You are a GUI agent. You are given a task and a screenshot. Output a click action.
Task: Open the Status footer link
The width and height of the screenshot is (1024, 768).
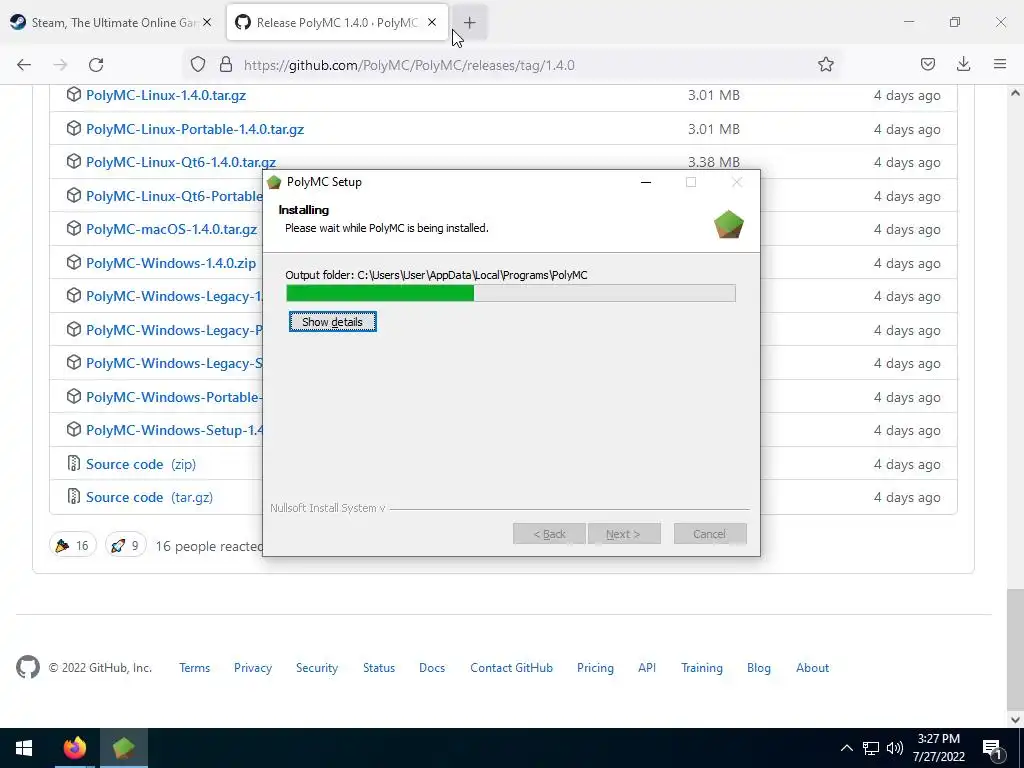pos(379,668)
